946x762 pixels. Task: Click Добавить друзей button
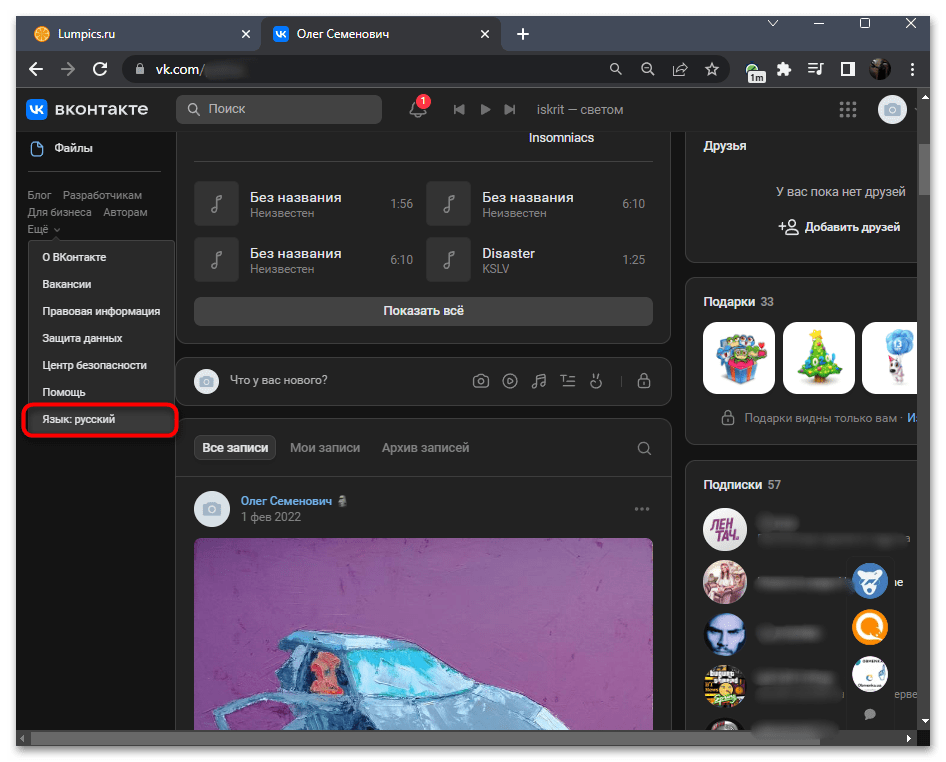click(x=839, y=227)
